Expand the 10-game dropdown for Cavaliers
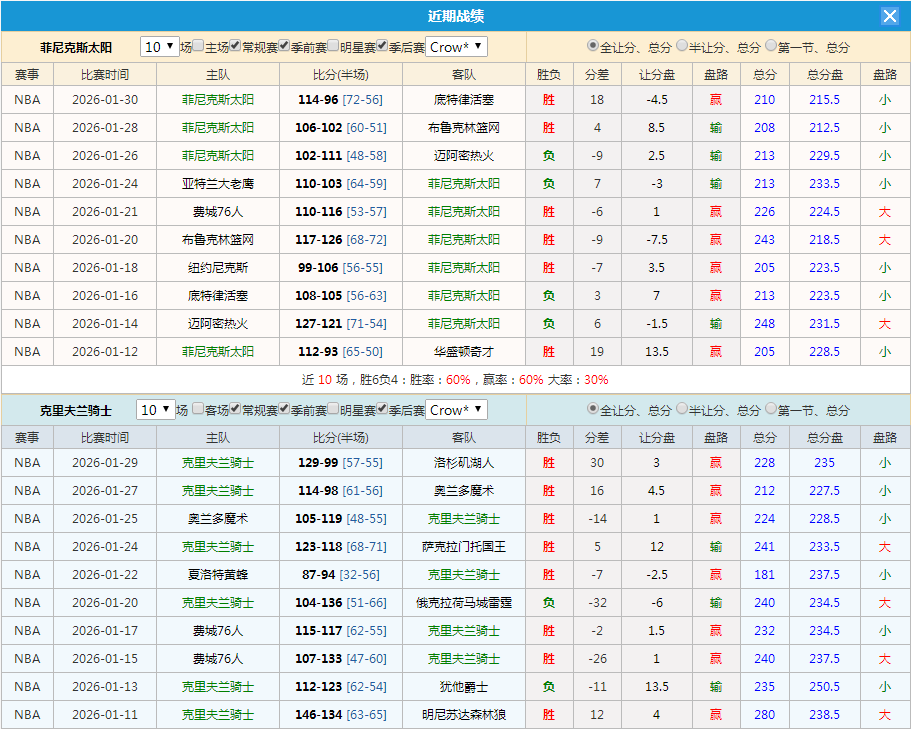This screenshot has width=911, height=729. [160, 411]
